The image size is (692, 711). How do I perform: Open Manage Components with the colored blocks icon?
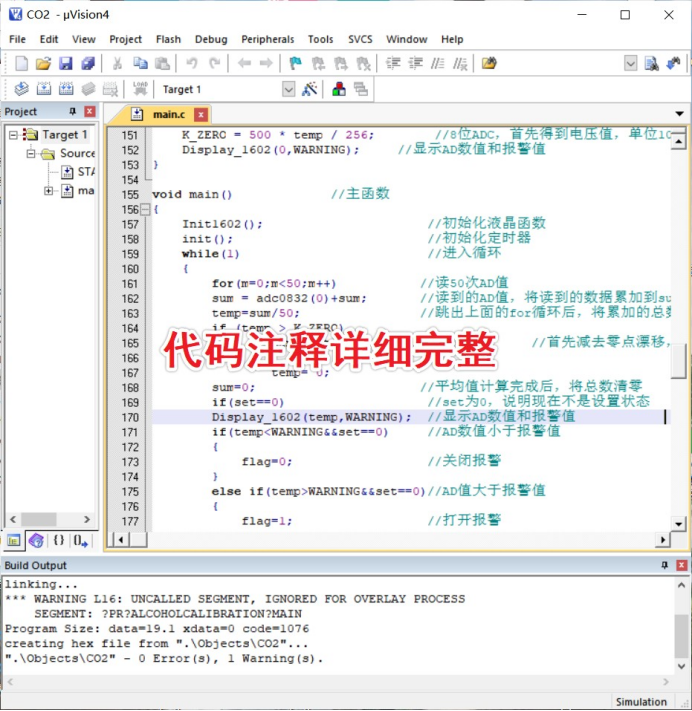click(x=339, y=89)
